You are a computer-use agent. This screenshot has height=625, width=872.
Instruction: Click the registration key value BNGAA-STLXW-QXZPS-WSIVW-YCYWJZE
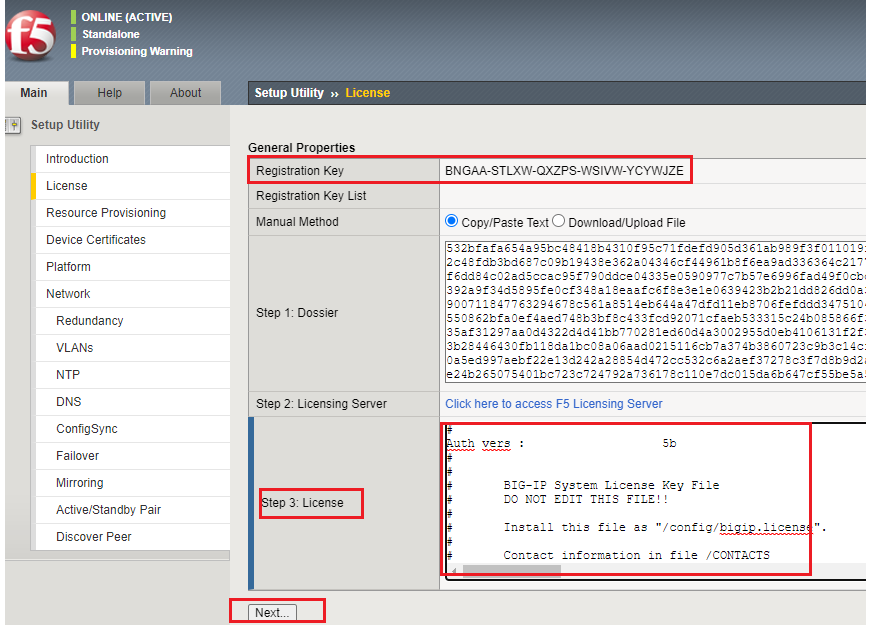pyautogui.click(x=564, y=171)
